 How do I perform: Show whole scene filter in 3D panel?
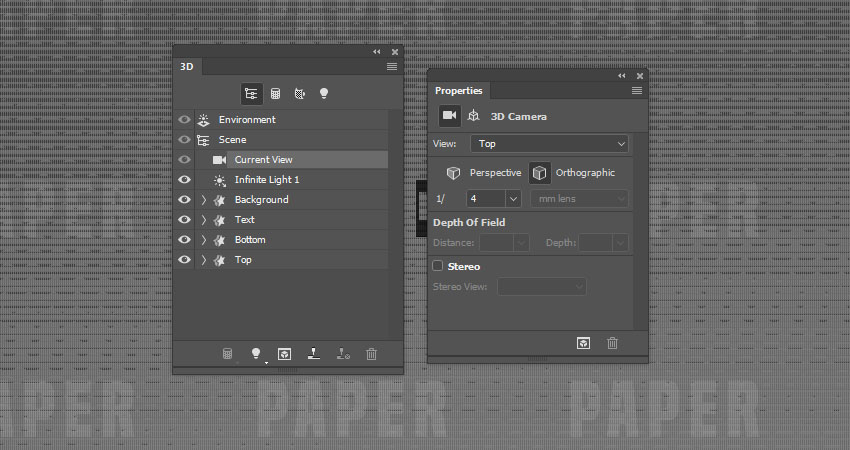coord(252,94)
